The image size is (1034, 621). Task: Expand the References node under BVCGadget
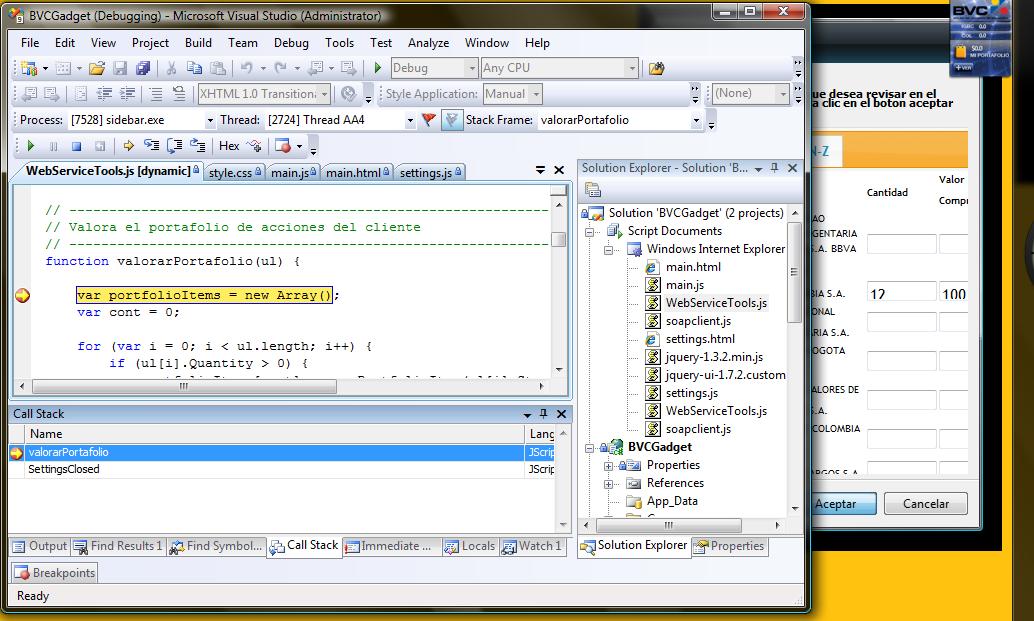coord(608,484)
